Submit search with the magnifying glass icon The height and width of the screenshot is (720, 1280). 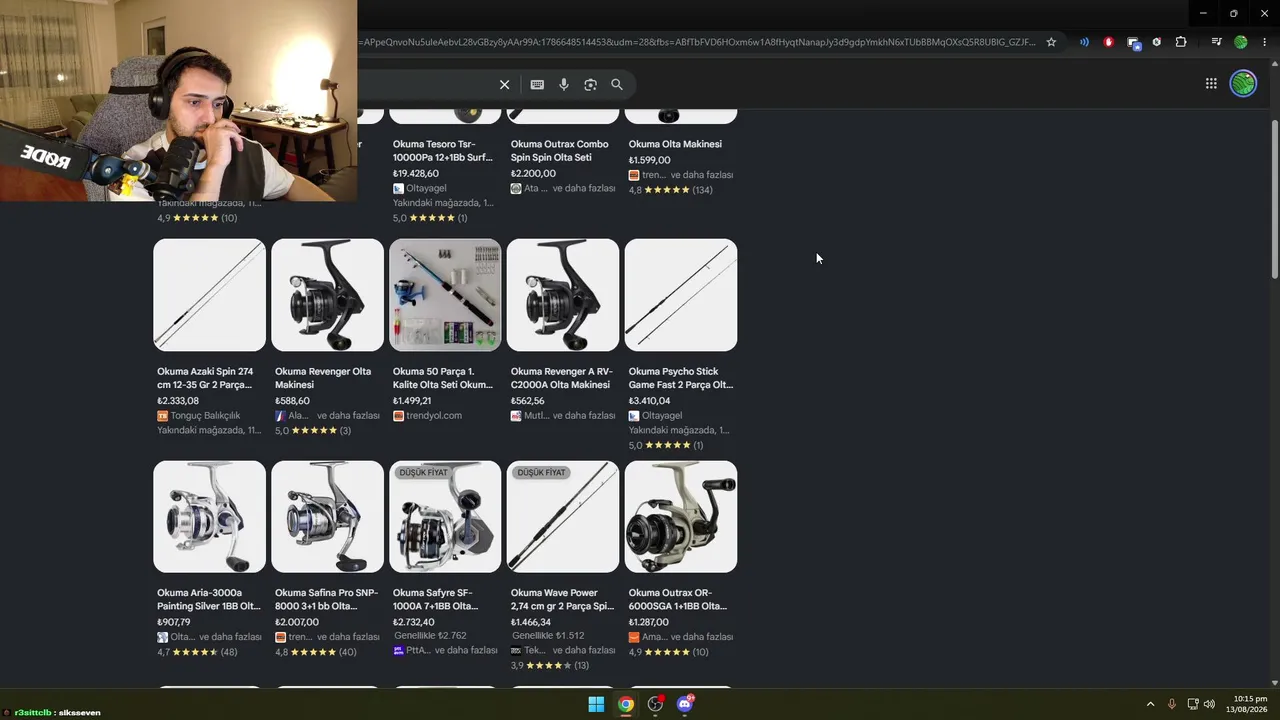tap(617, 85)
